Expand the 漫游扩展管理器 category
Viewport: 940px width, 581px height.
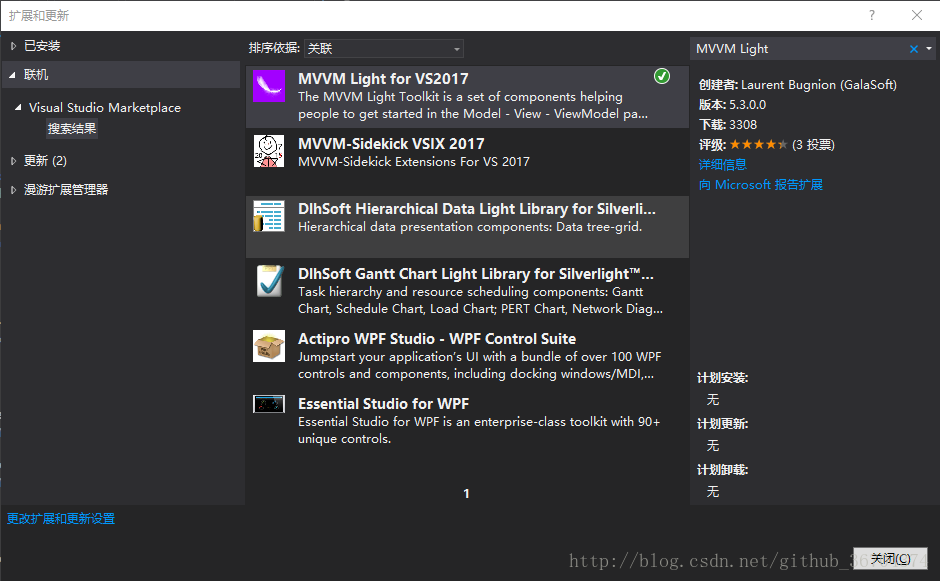pyautogui.click(x=13, y=190)
